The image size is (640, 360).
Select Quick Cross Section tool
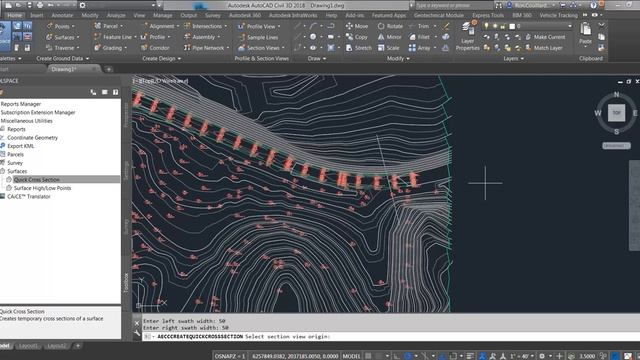point(36,180)
